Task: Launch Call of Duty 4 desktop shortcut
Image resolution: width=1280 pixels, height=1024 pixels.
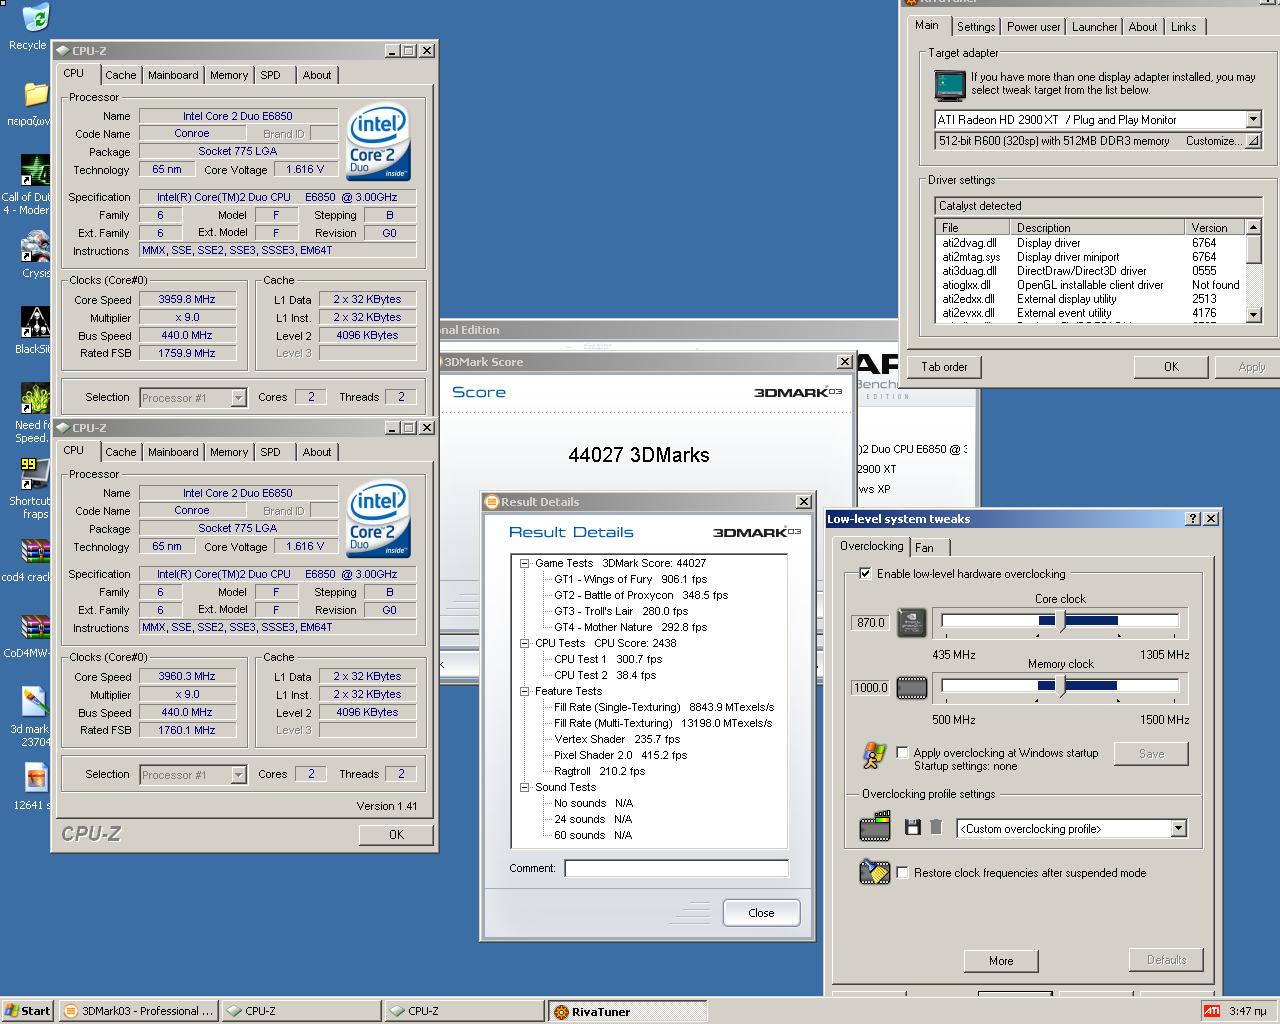Action: 34,171
